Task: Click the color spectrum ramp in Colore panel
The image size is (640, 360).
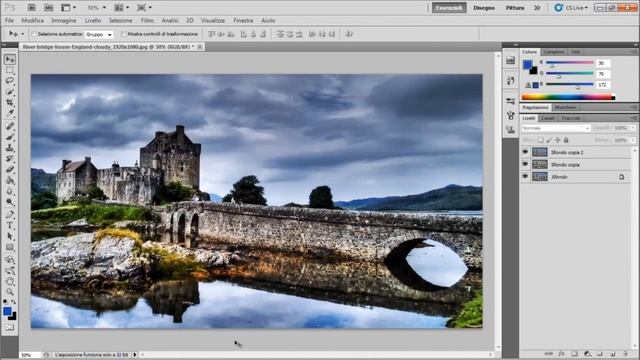Action: pos(568,97)
